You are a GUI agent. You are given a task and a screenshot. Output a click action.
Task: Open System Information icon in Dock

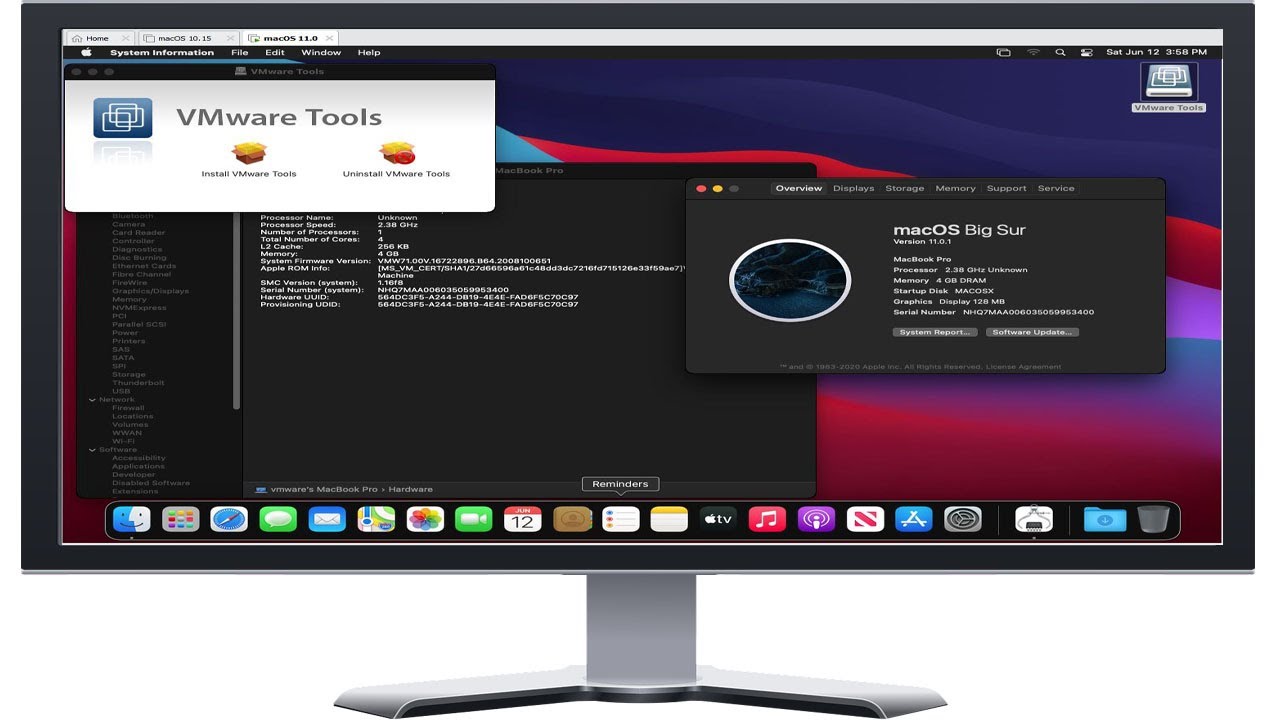[1034, 519]
